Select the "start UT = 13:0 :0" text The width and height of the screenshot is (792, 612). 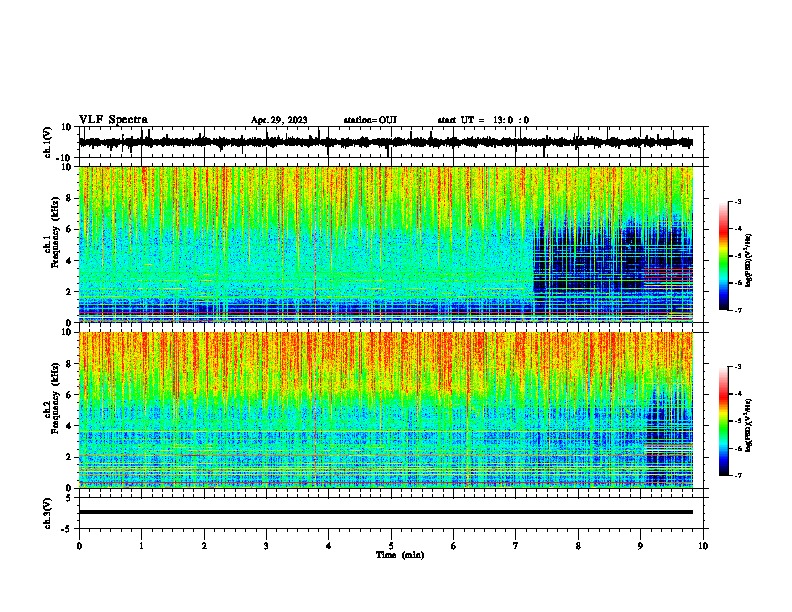(483, 120)
